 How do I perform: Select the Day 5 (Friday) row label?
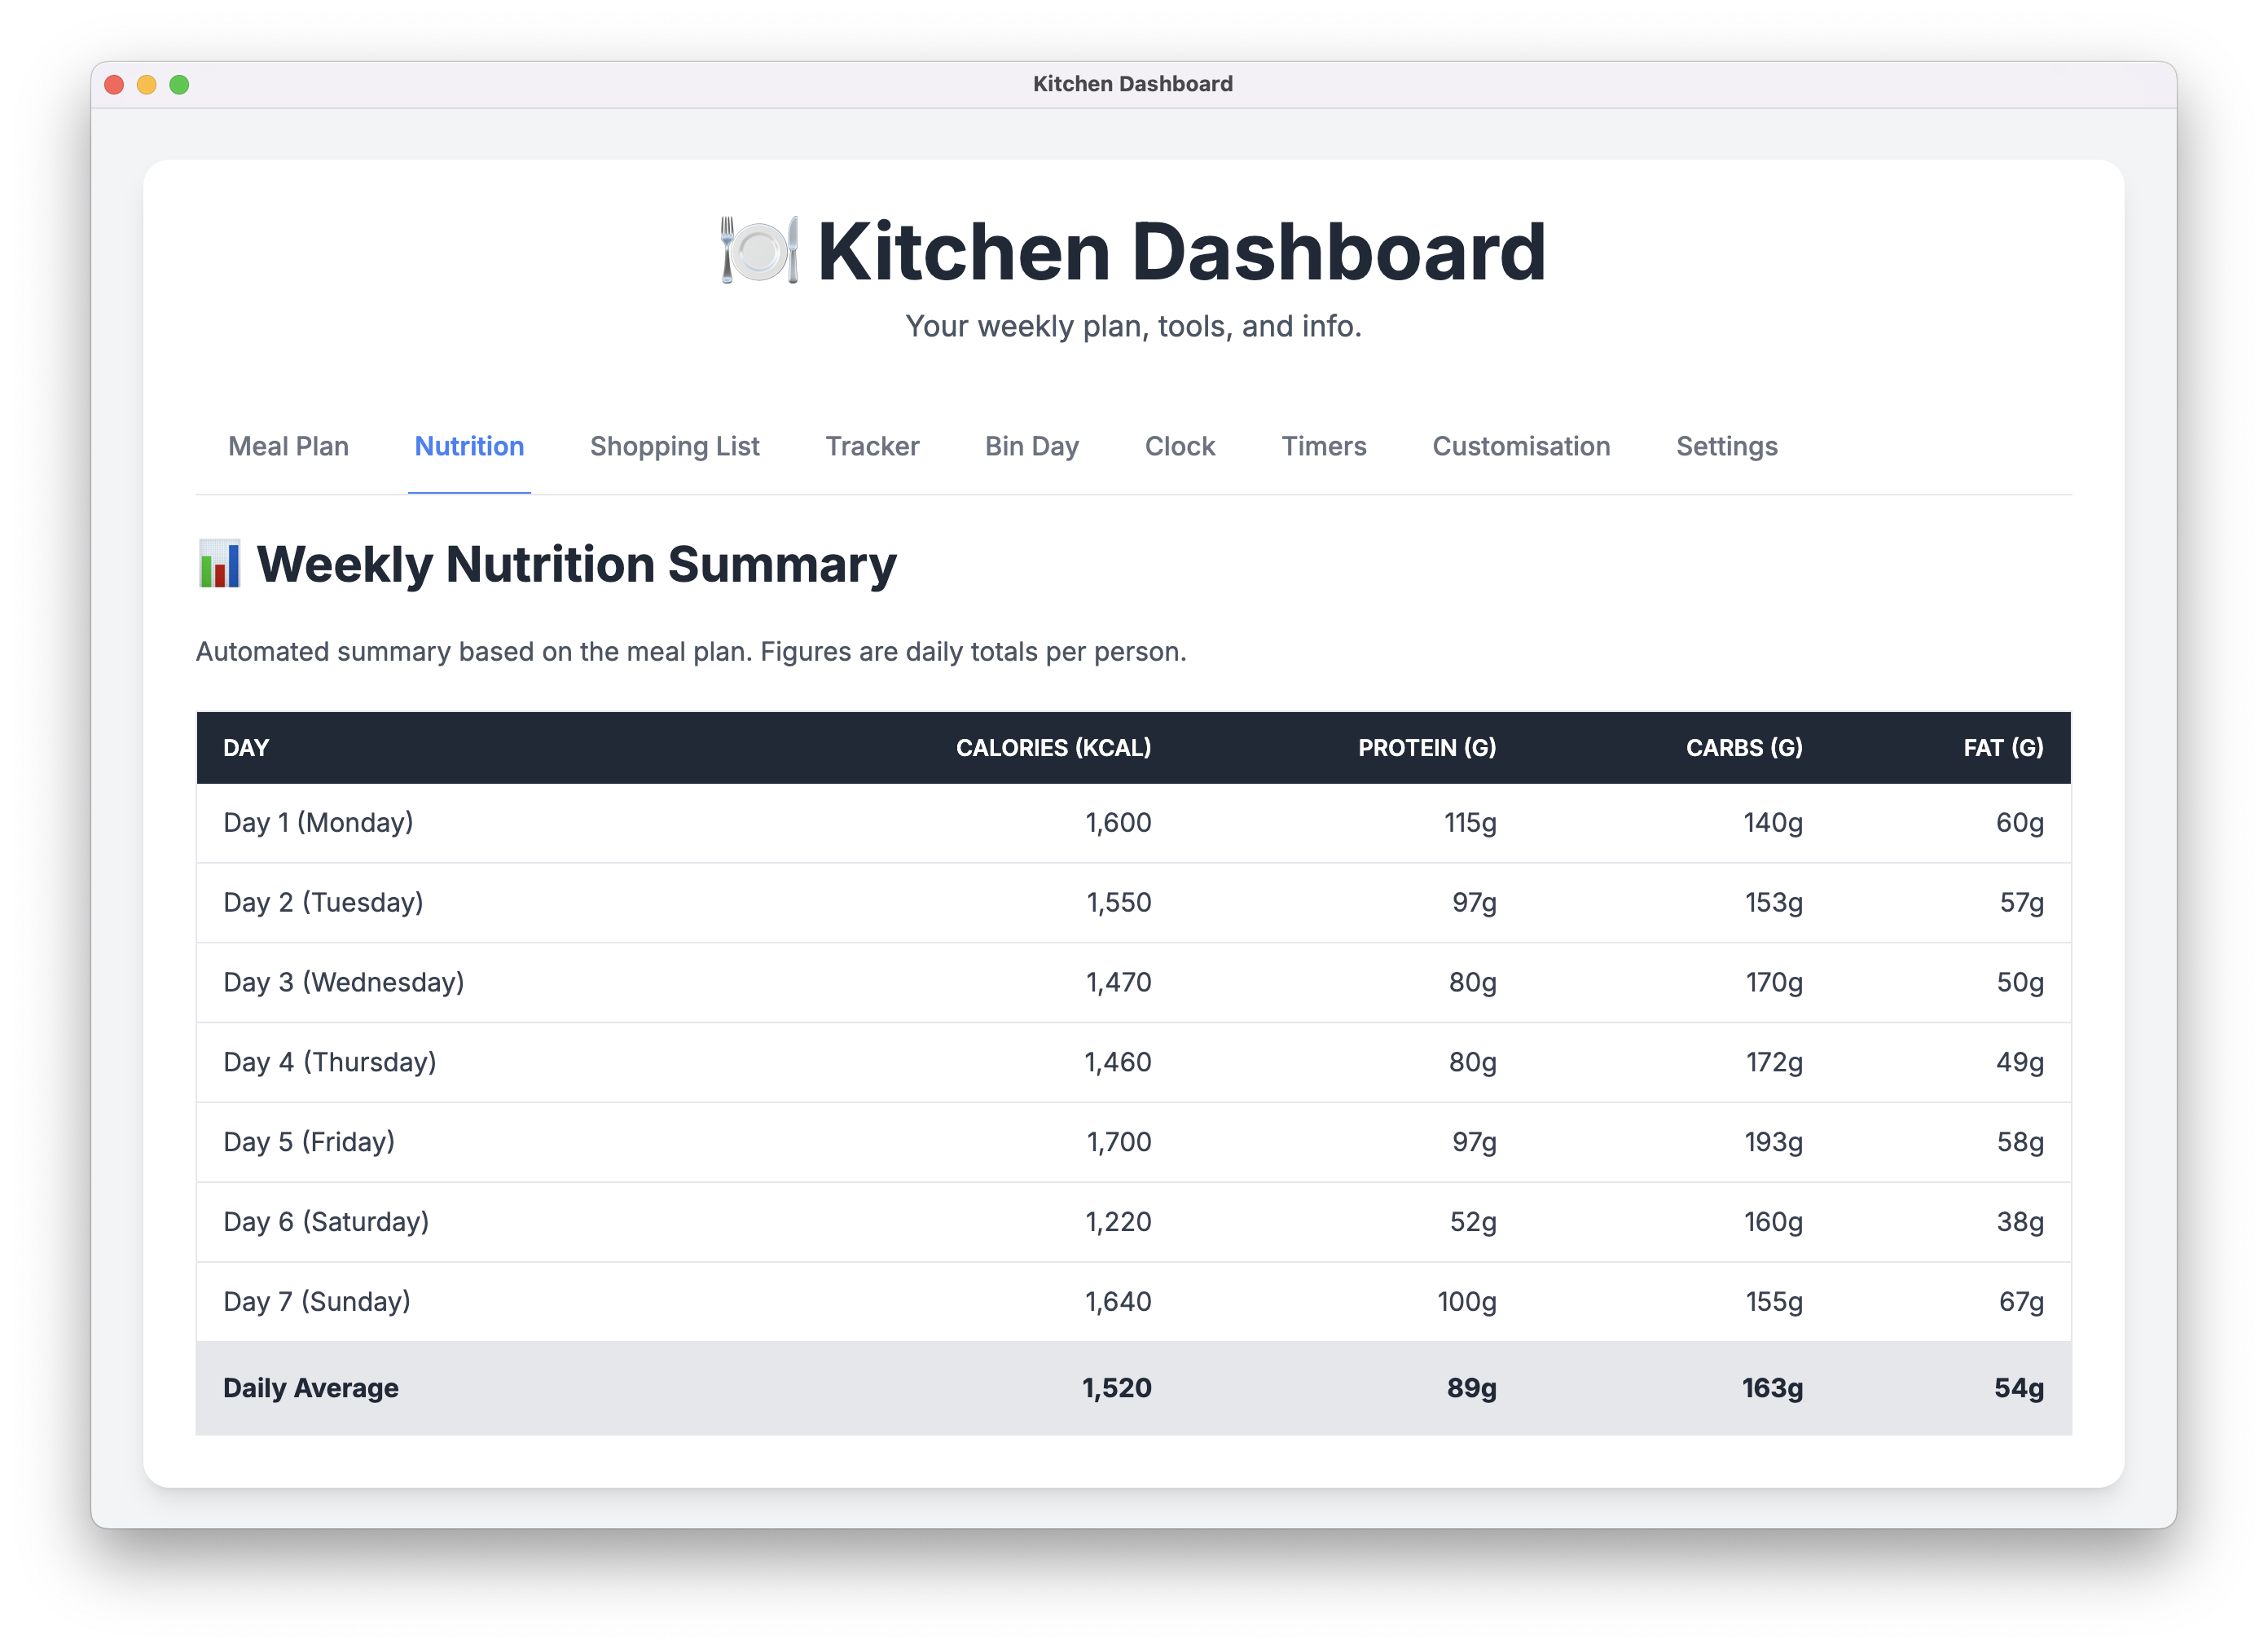tap(309, 1143)
